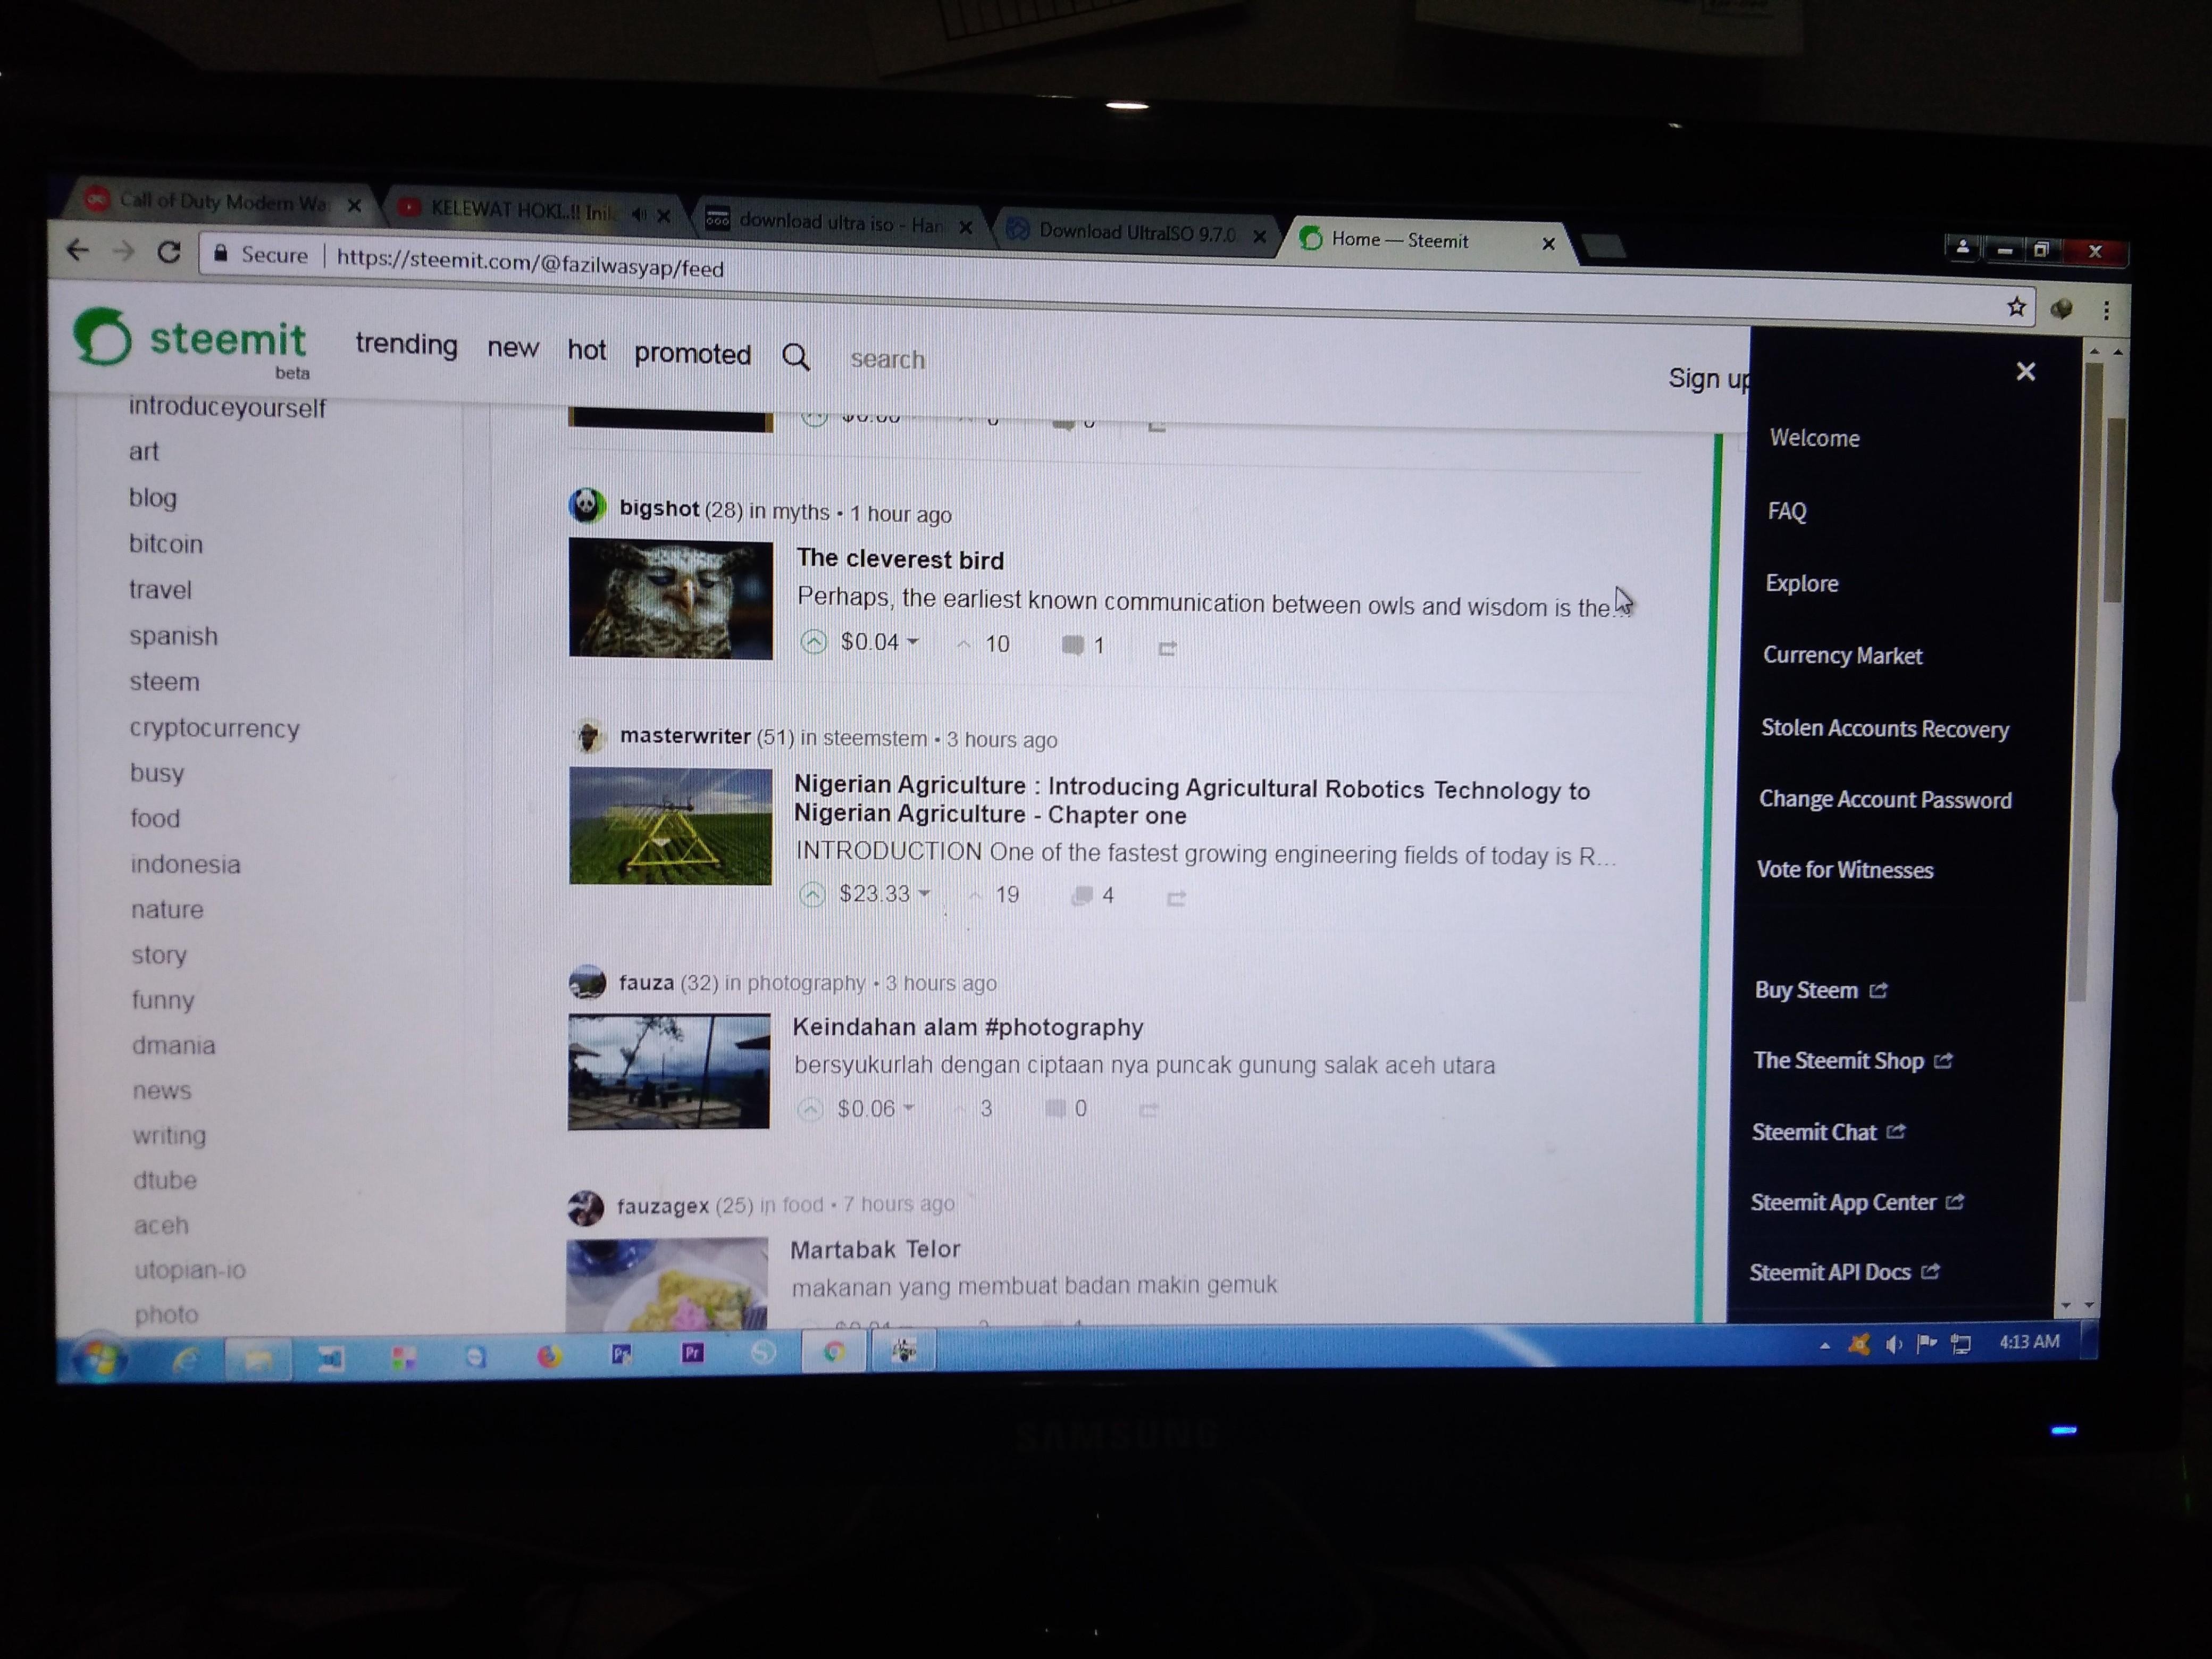Open Buy Steem external link
Viewport: 2212px width, 1659px height.
1820,990
